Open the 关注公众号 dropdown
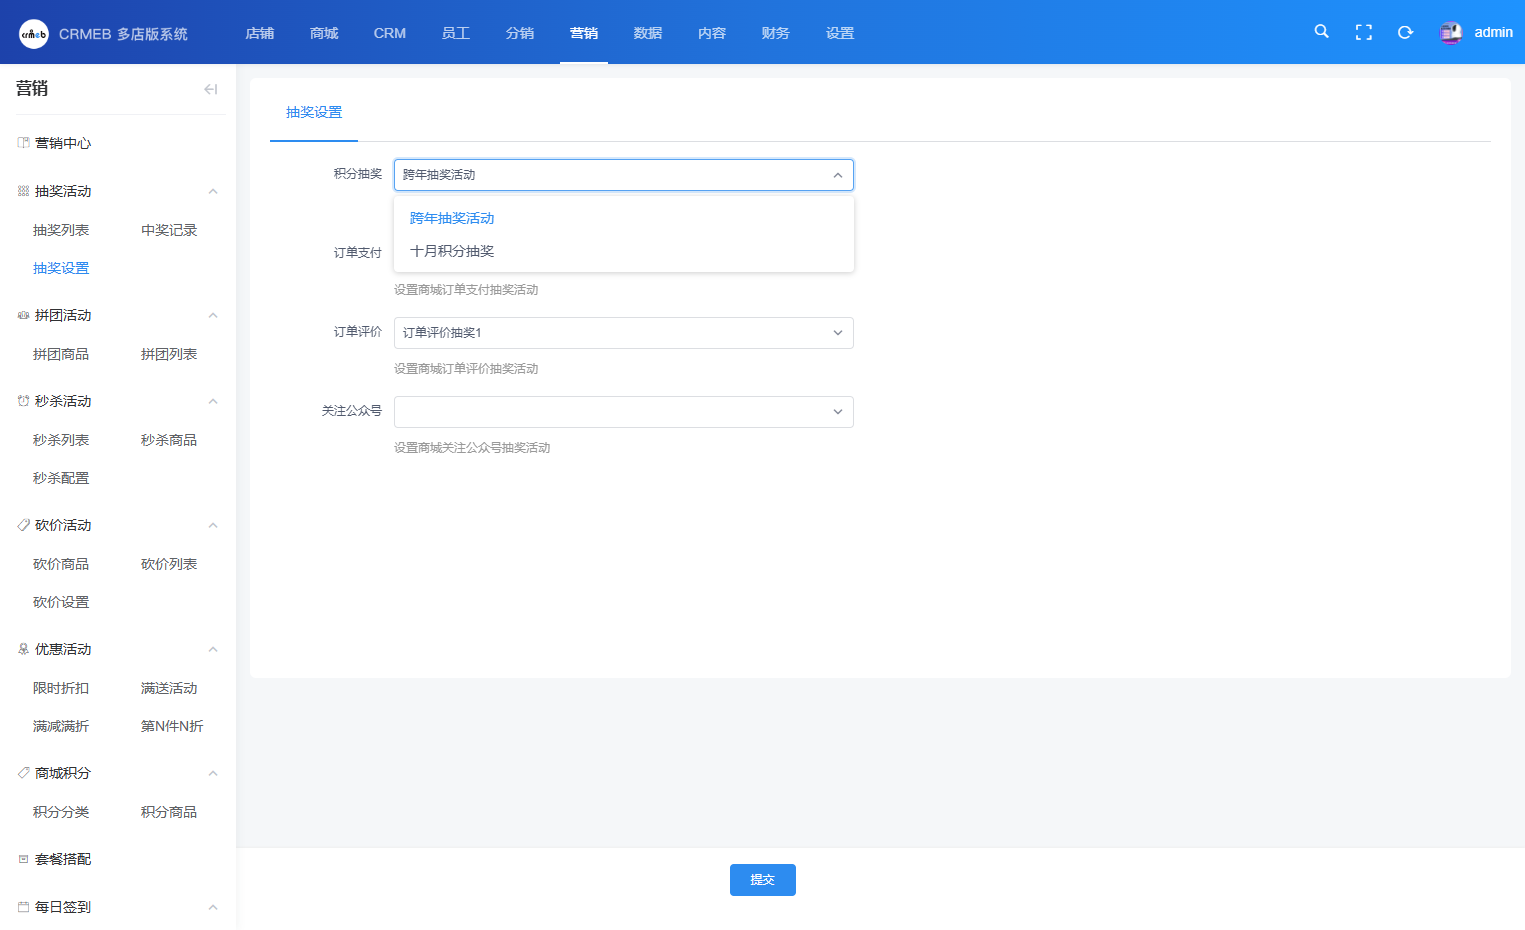 click(x=623, y=412)
